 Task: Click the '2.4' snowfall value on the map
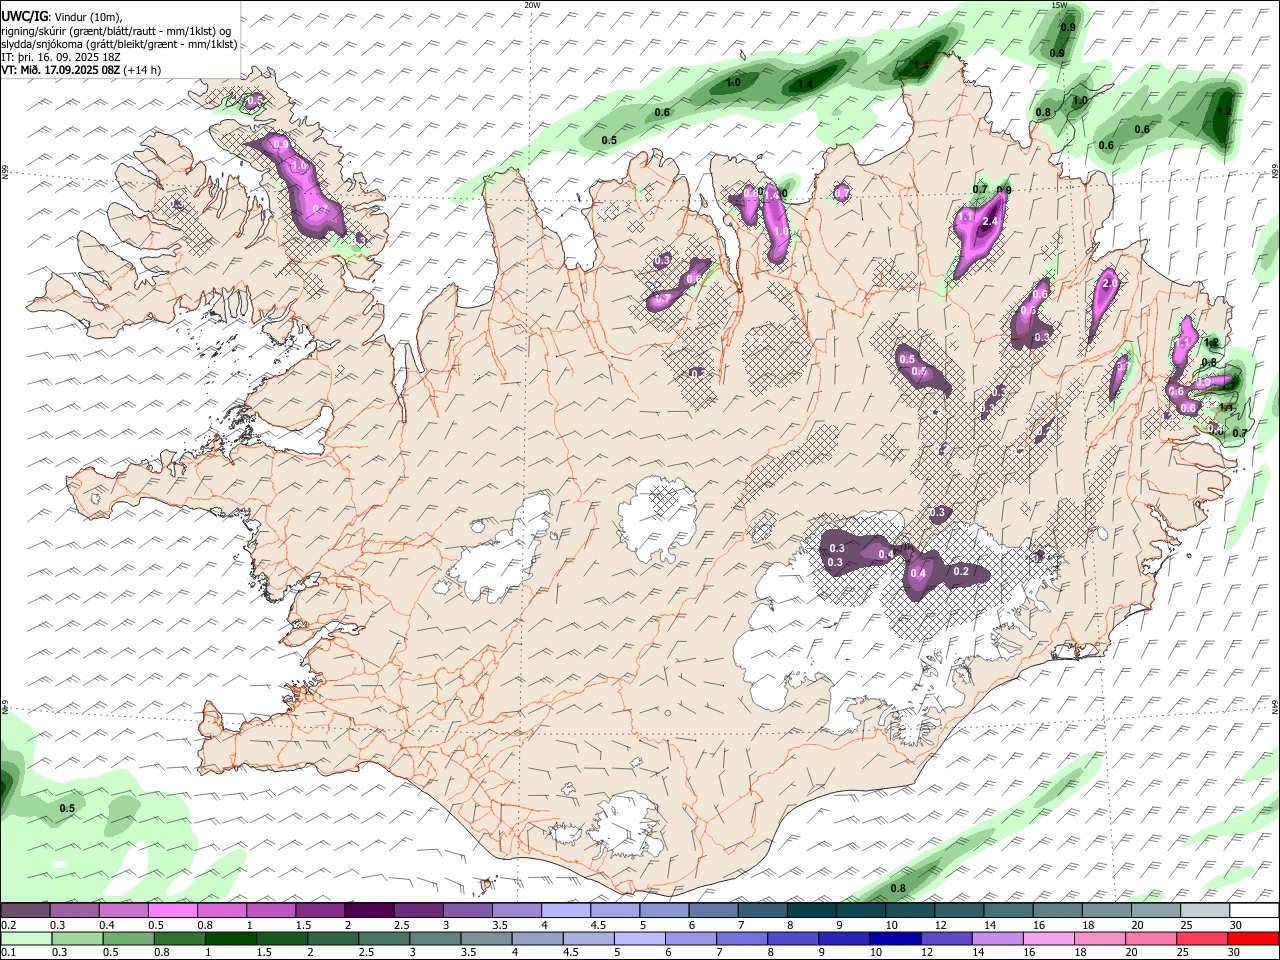click(x=992, y=221)
